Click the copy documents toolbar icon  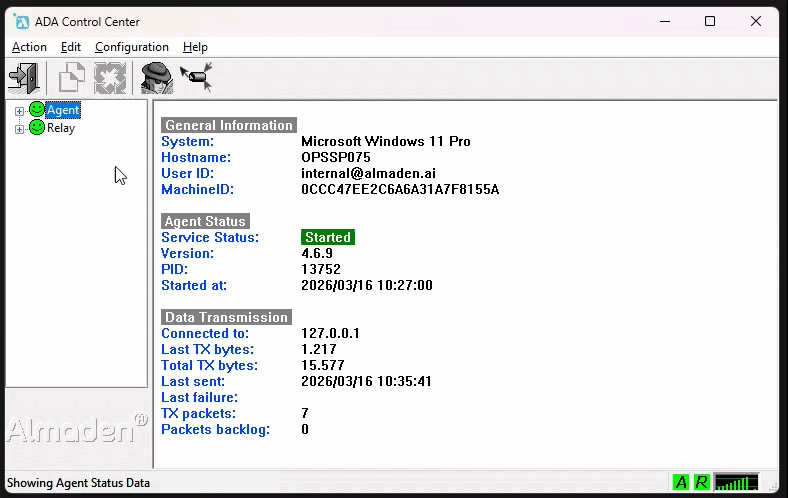tap(71, 77)
